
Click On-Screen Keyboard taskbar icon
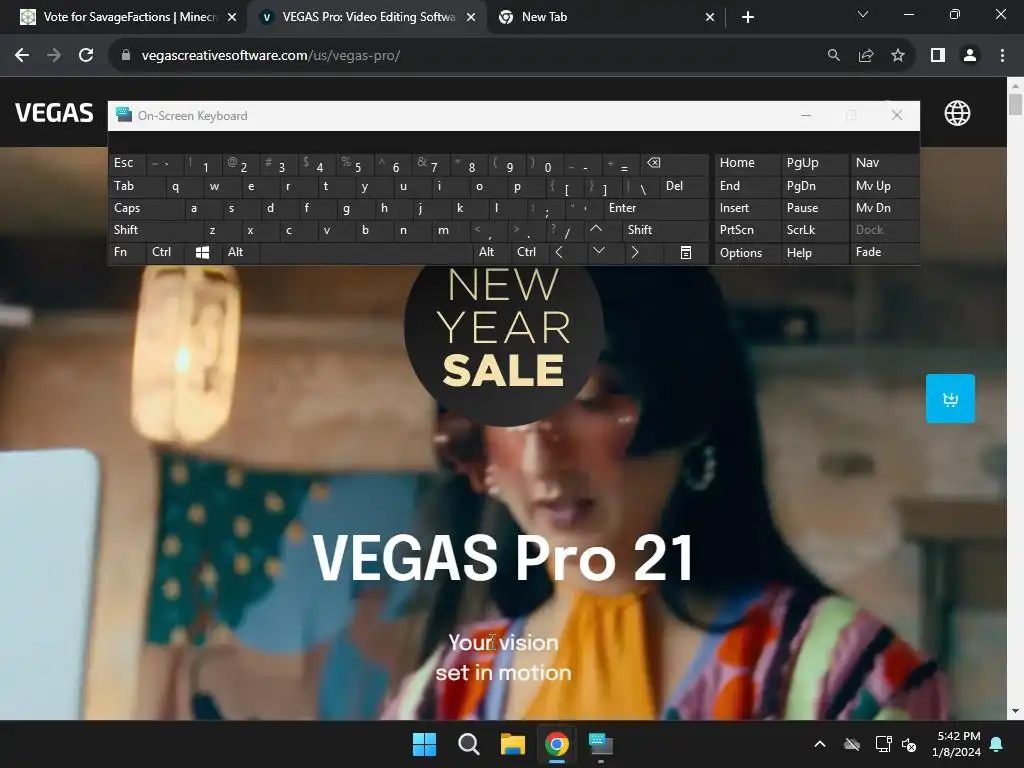(x=601, y=744)
